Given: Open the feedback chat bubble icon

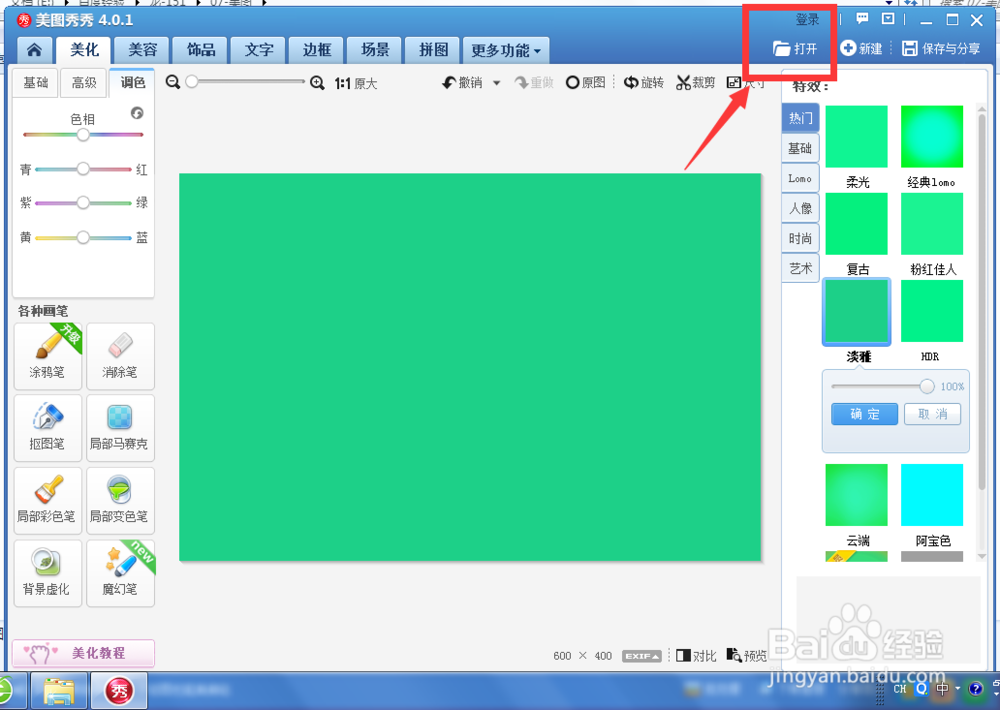Looking at the screenshot, I should click(862, 19).
